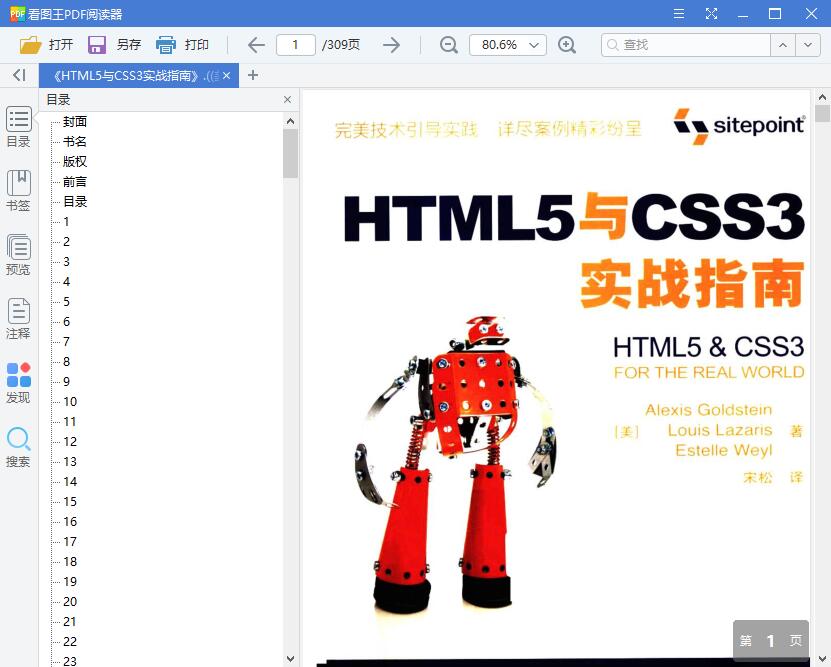Image resolution: width=831 pixels, height=667 pixels.
Task: Open the 书签 bookmarks sidebar panel
Action: tap(19, 191)
